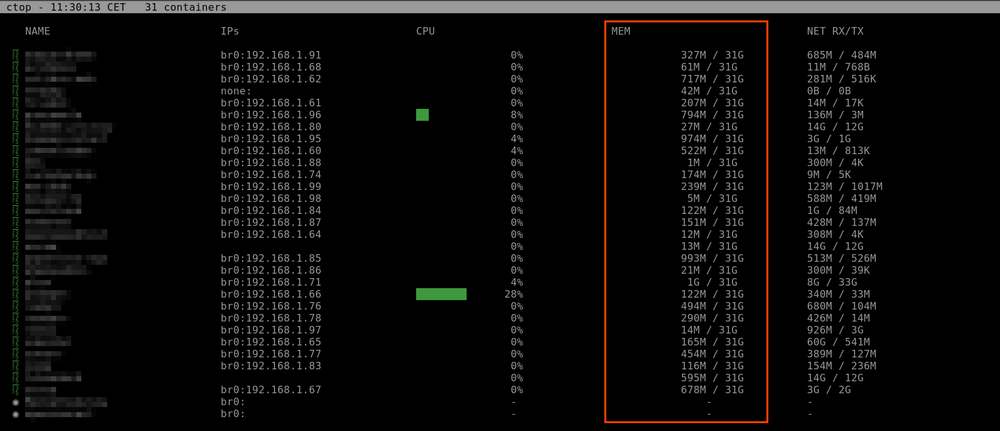Viewport: 1000px width, 431px height.
Task: Click the small green CPU bar at 8%
Action: [422, 115]
